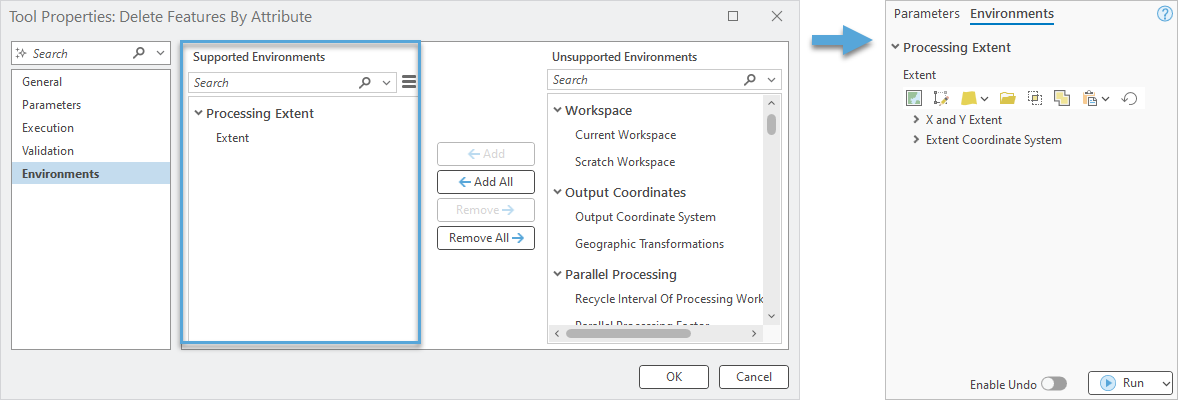Open the clipboard extent dropdown arrow
Image resolution: width=1178 pixels, height=400 pixels.
click(x=1105, y=98)
